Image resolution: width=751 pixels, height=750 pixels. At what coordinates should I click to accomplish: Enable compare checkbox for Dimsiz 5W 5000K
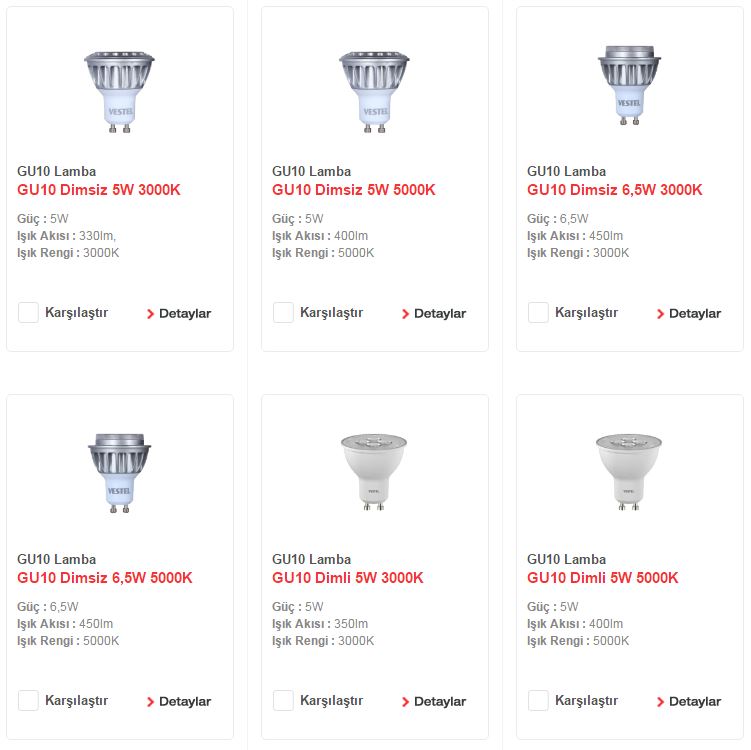pos(283,313)
